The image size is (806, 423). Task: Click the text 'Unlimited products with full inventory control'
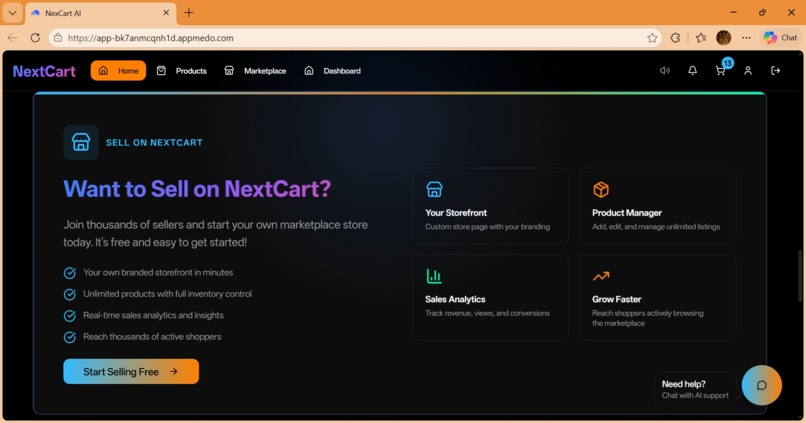pyautogui.click(x=168, y=294)
